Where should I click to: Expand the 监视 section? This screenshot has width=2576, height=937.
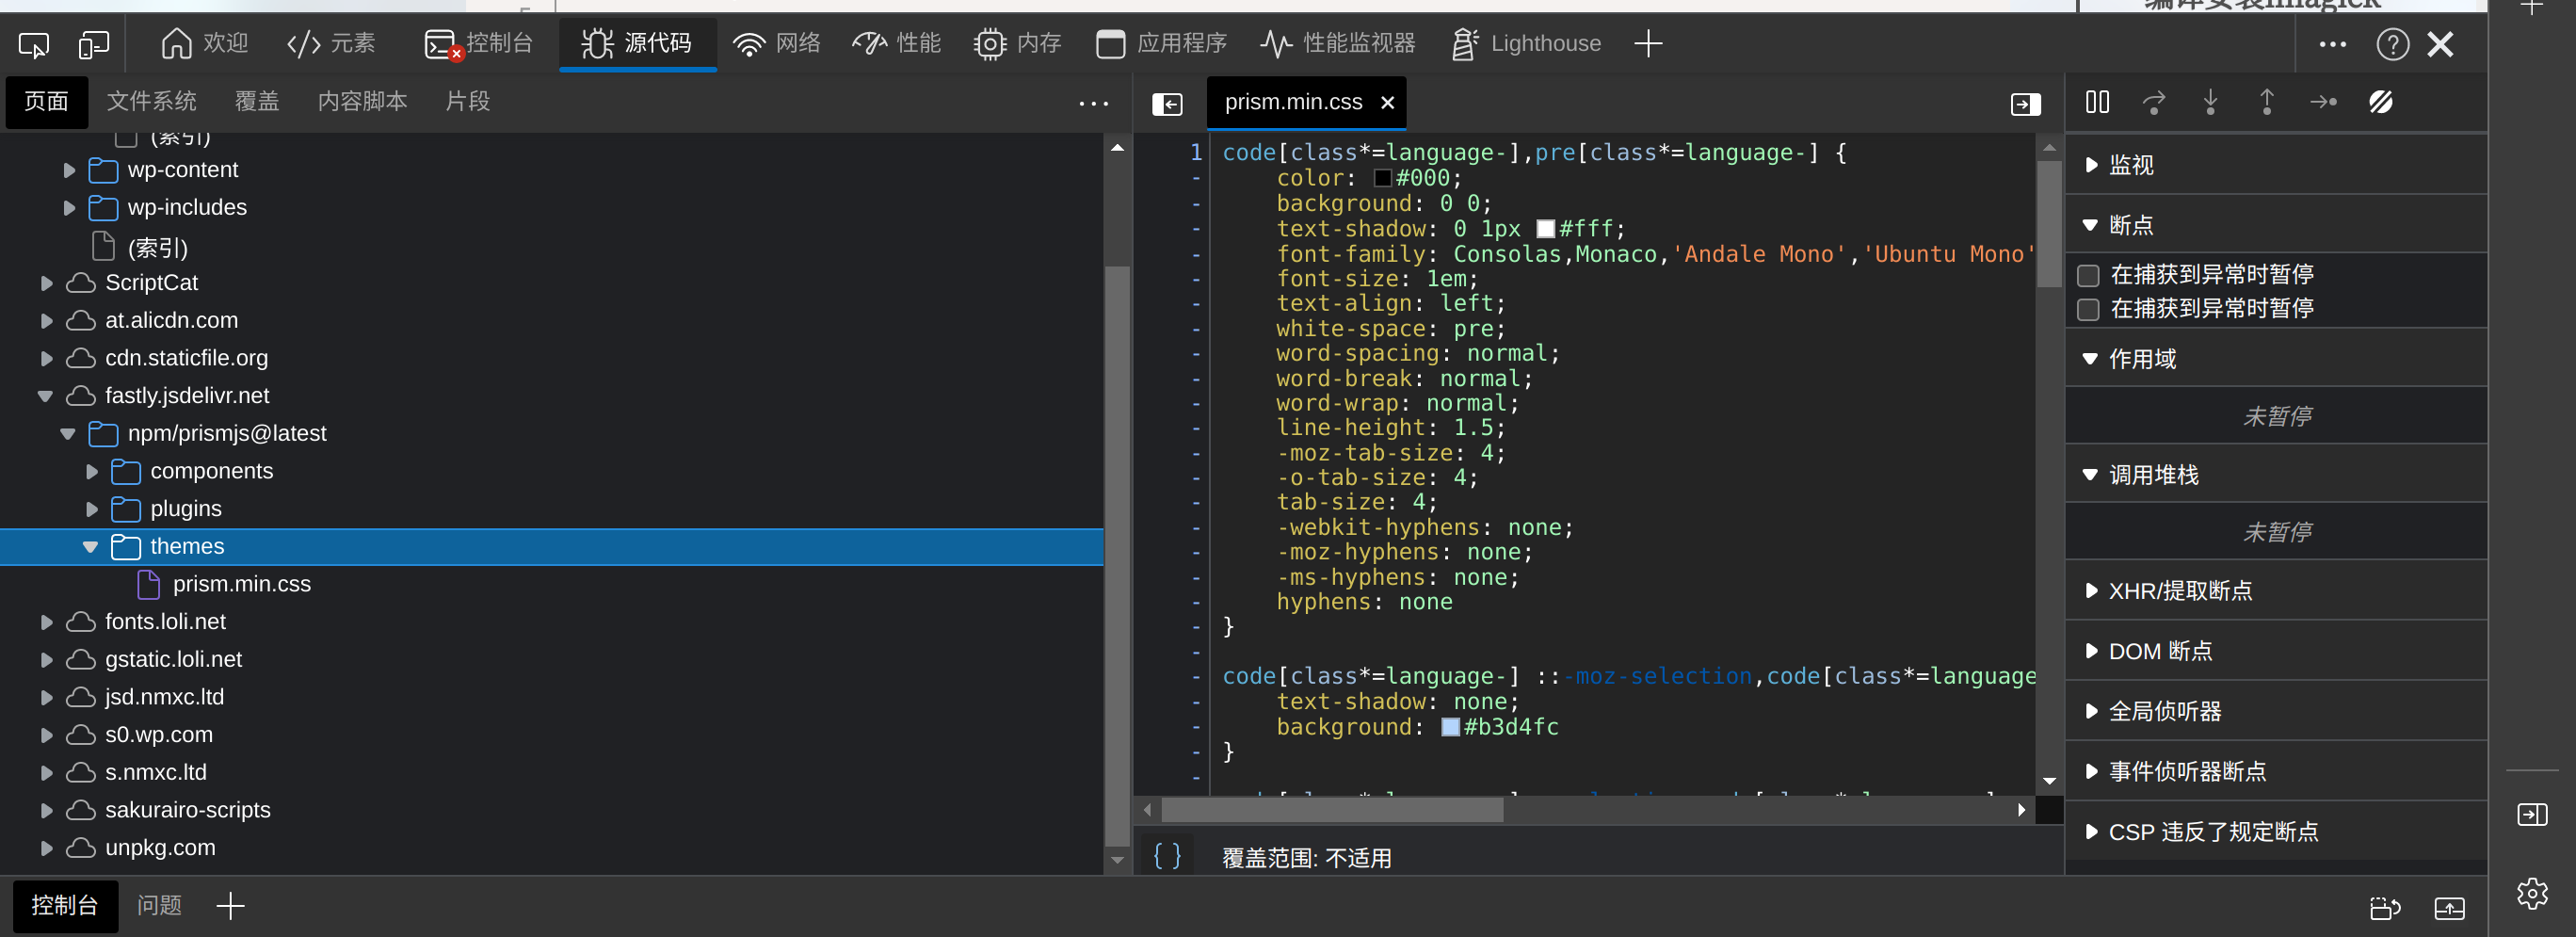point(2276,165)
